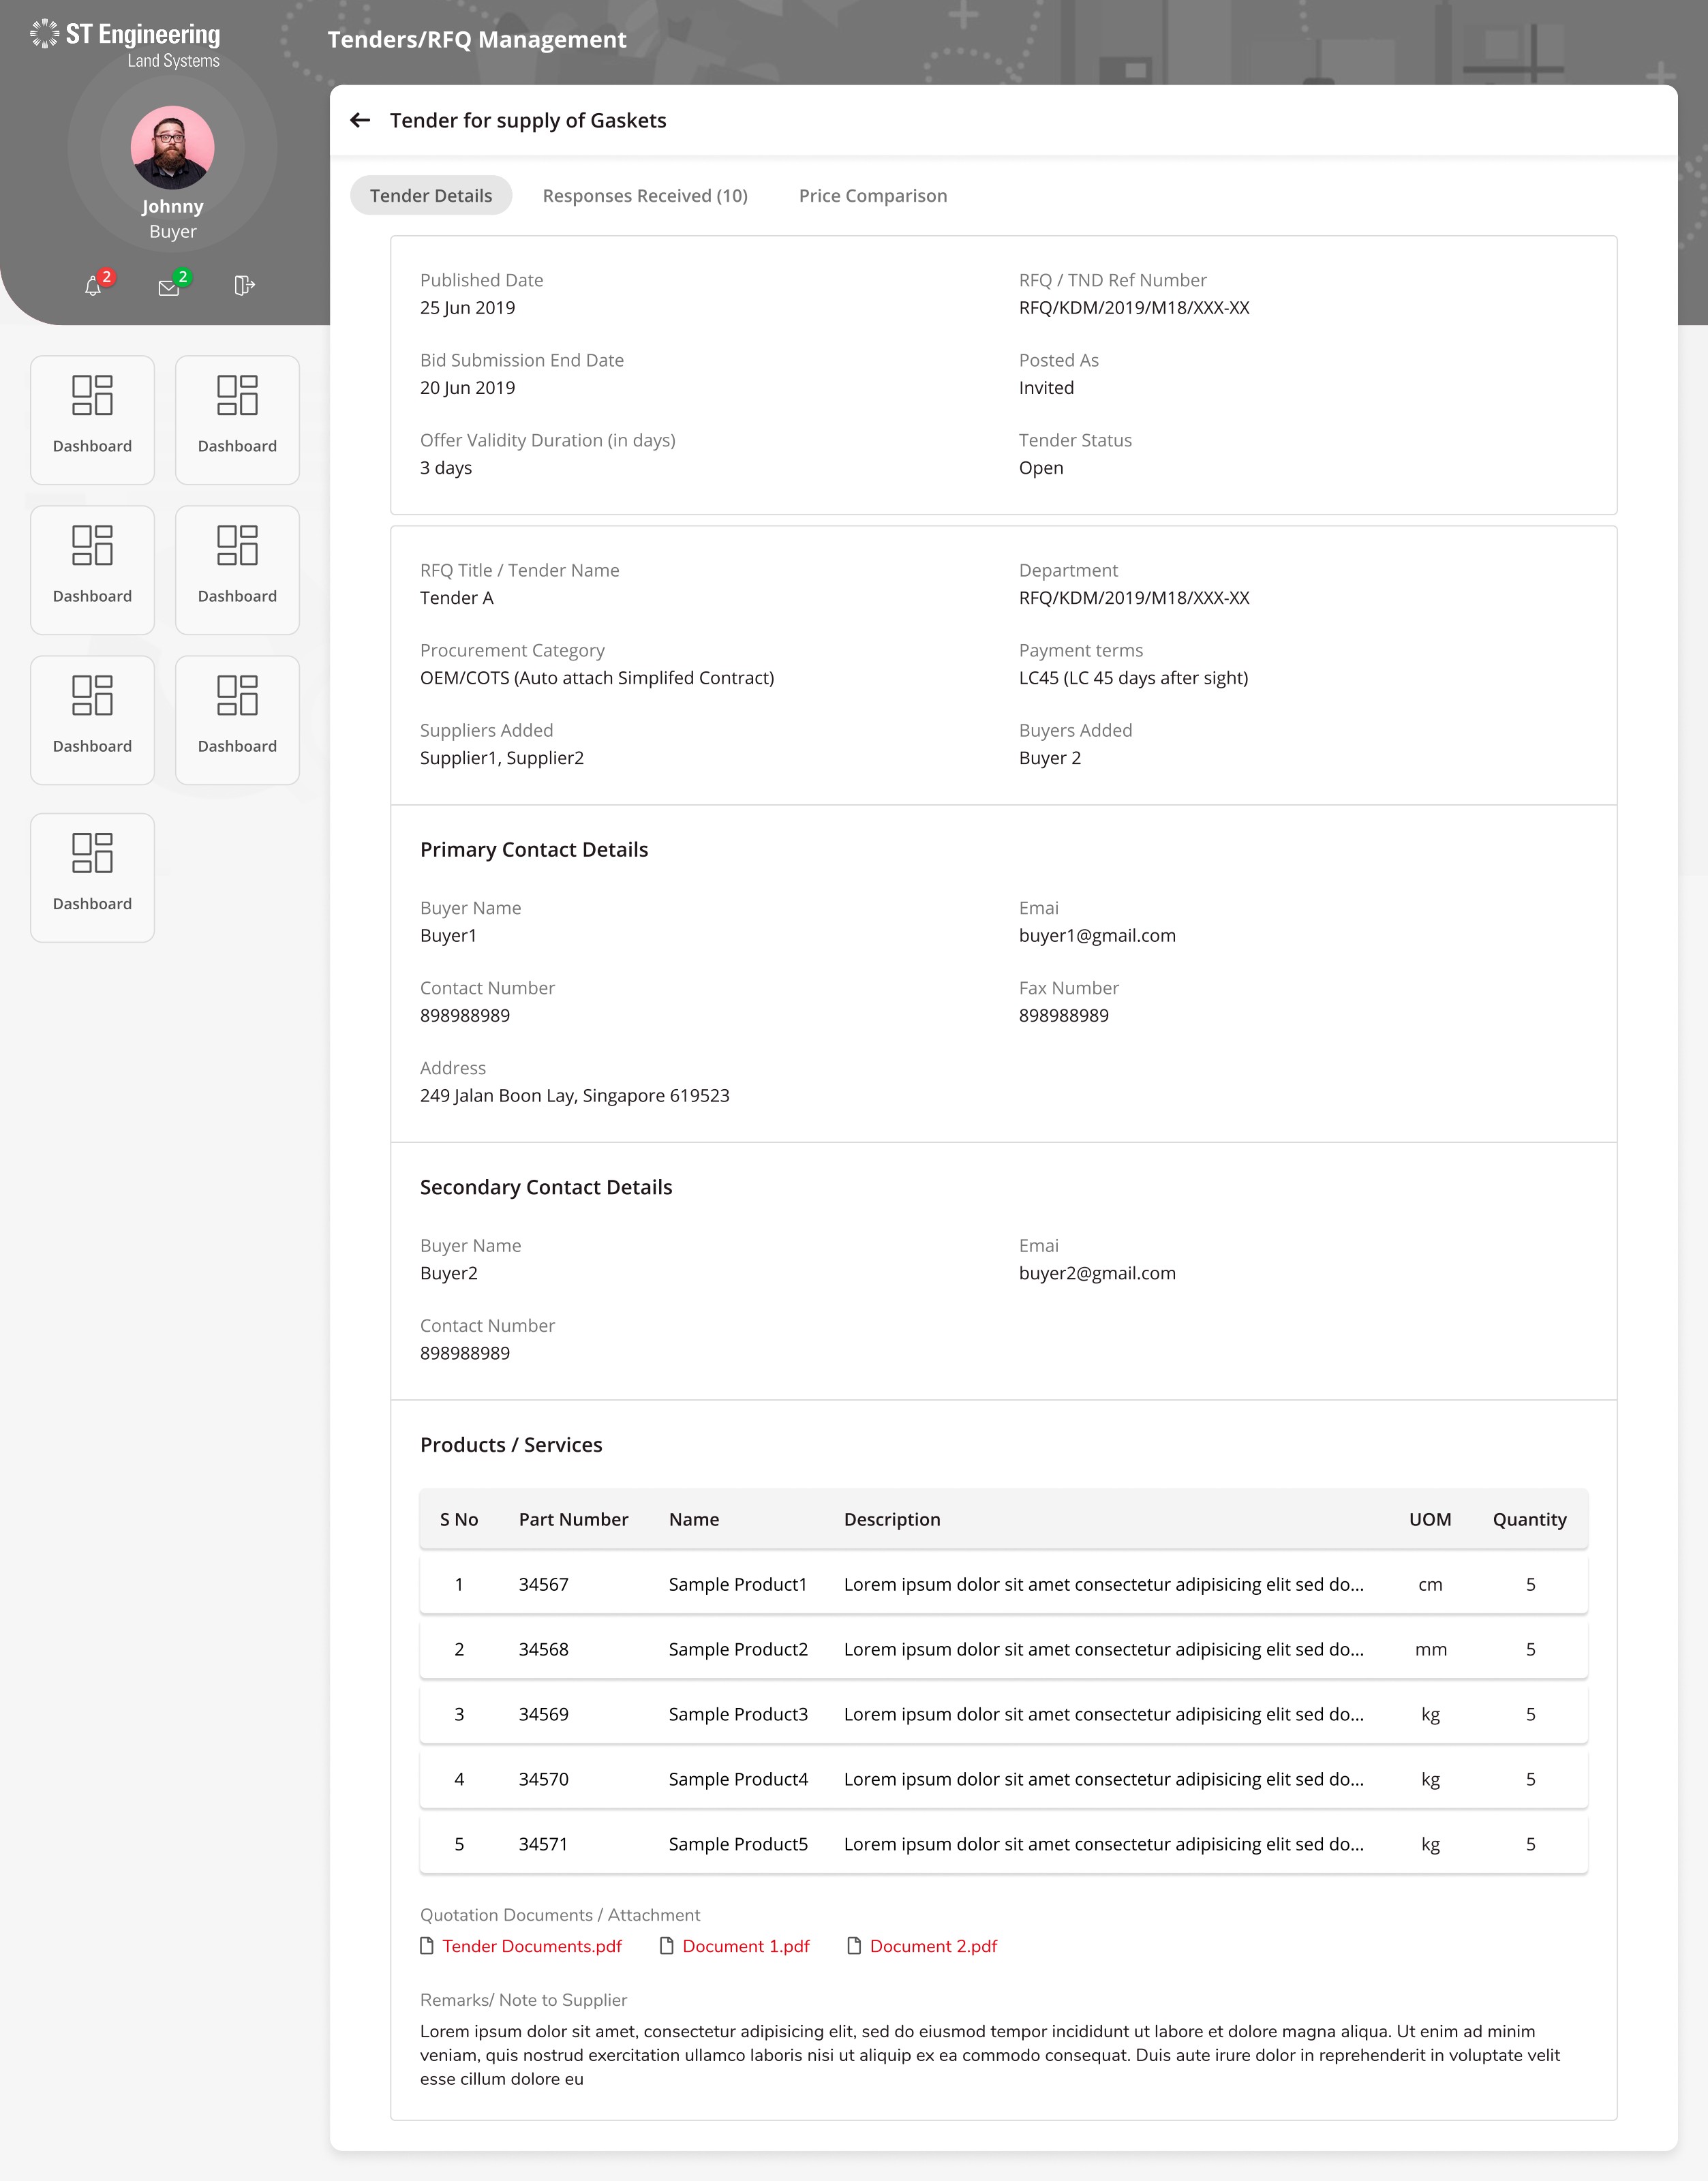Click the Published Date value 25 Jun 2019
Screen dimensions: 1708x2181
point(467,307)
